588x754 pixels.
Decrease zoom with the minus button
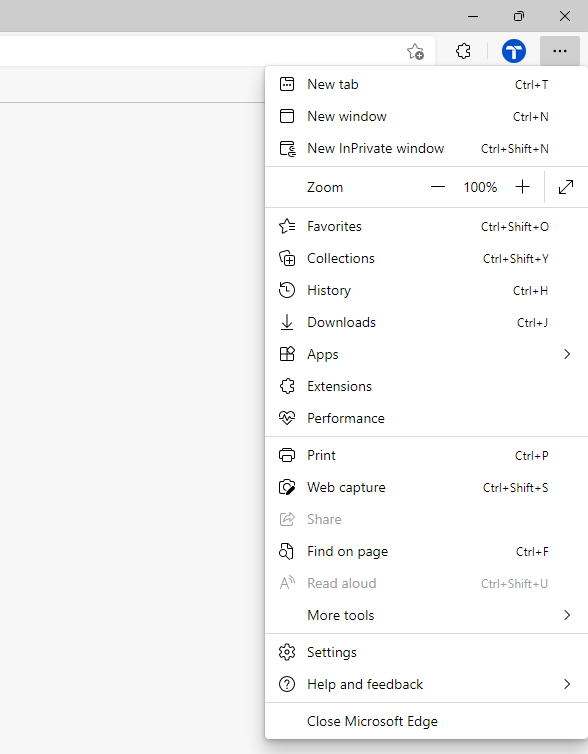point(438,187)
